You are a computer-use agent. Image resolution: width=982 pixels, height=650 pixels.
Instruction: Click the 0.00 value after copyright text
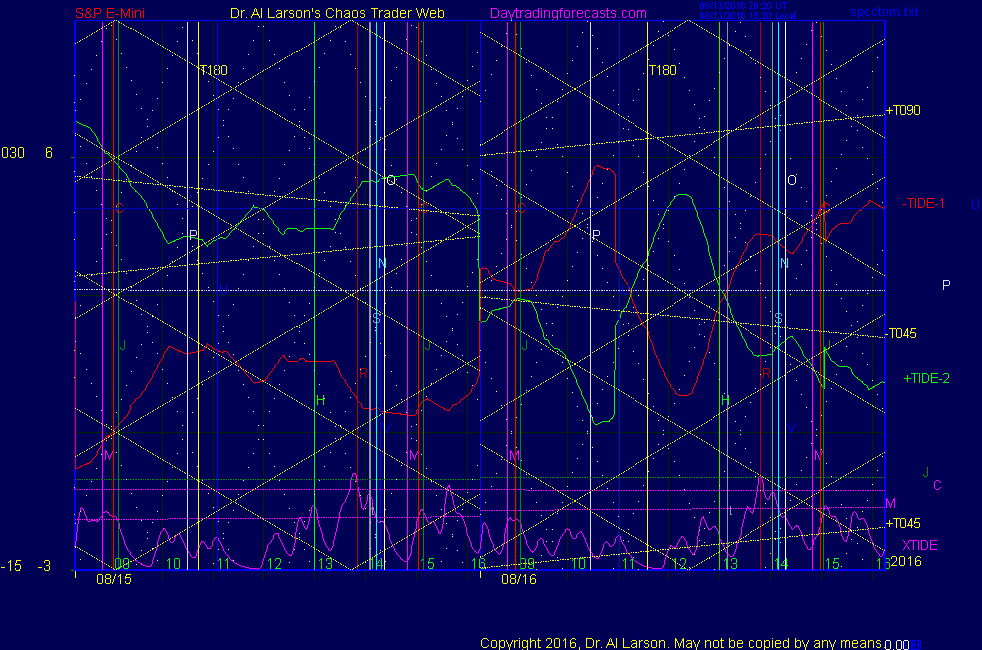[x=897, y=645]
